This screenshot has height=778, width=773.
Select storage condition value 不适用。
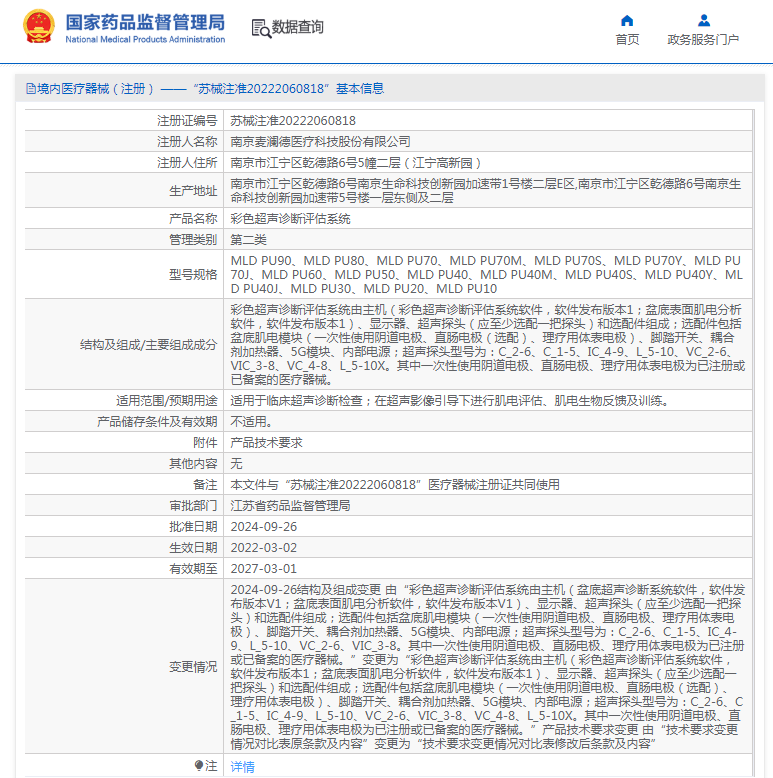point(251,422)
